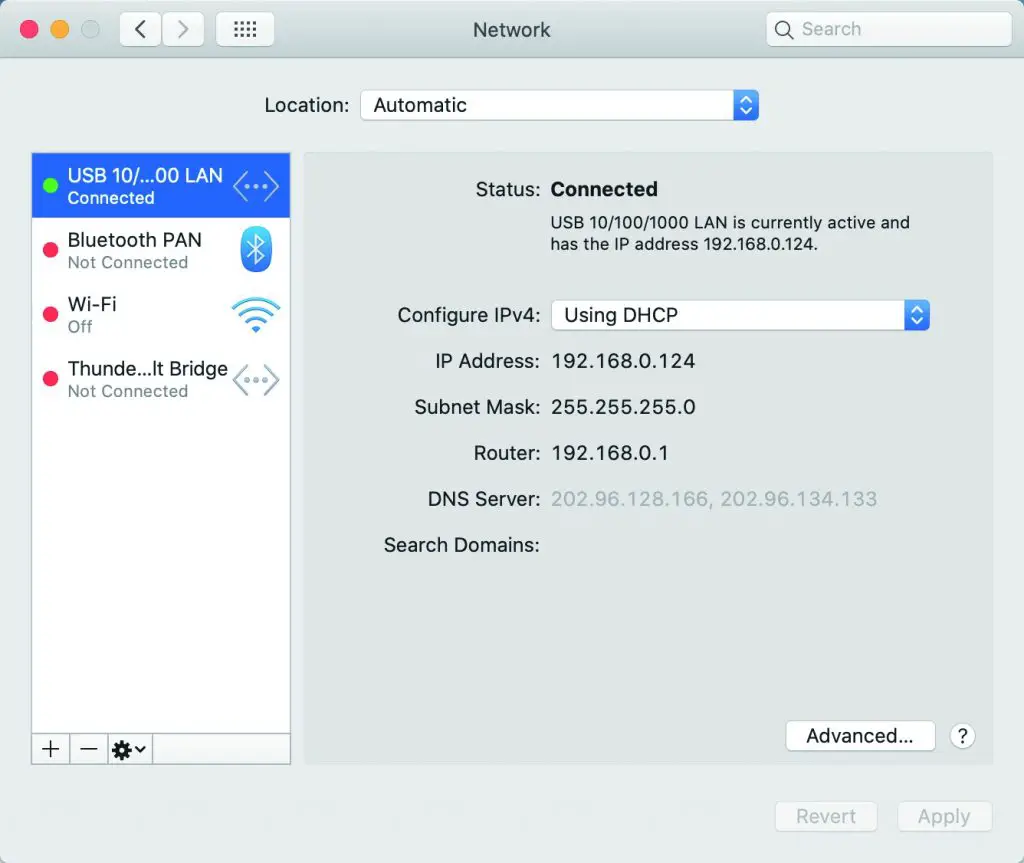
Task: Open the help question mark button
Action: point(962,736)
